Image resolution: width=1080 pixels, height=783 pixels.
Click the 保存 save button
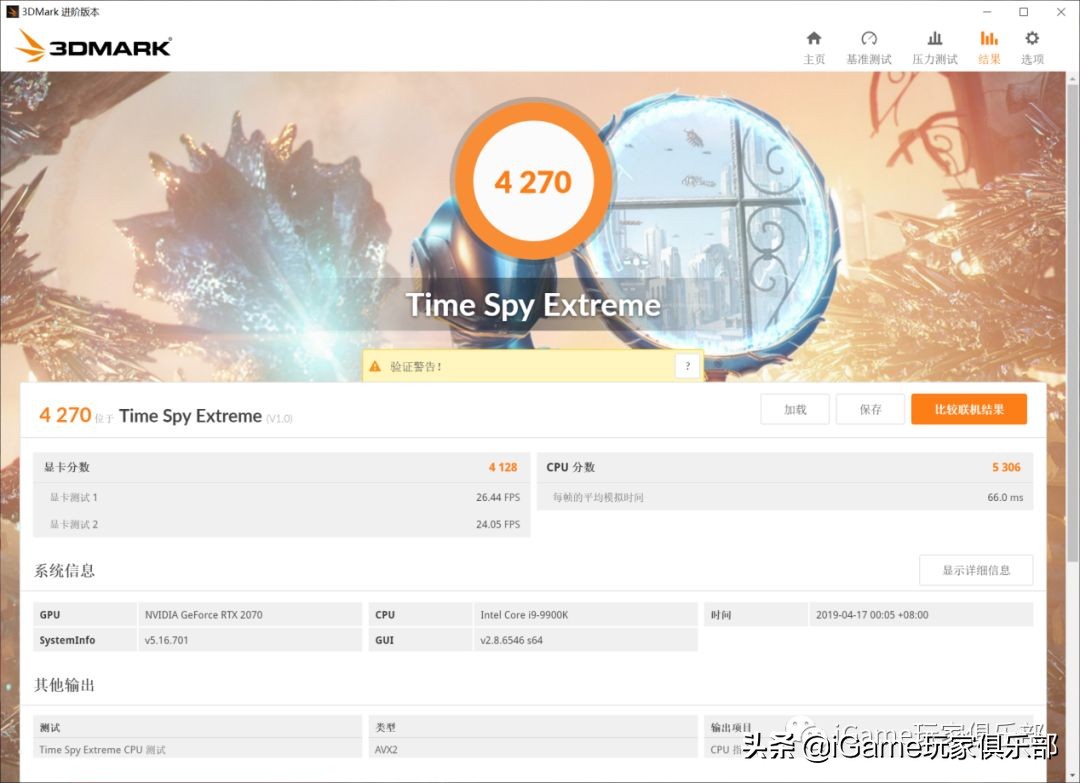pyautogui.click(x=870, y=410)
